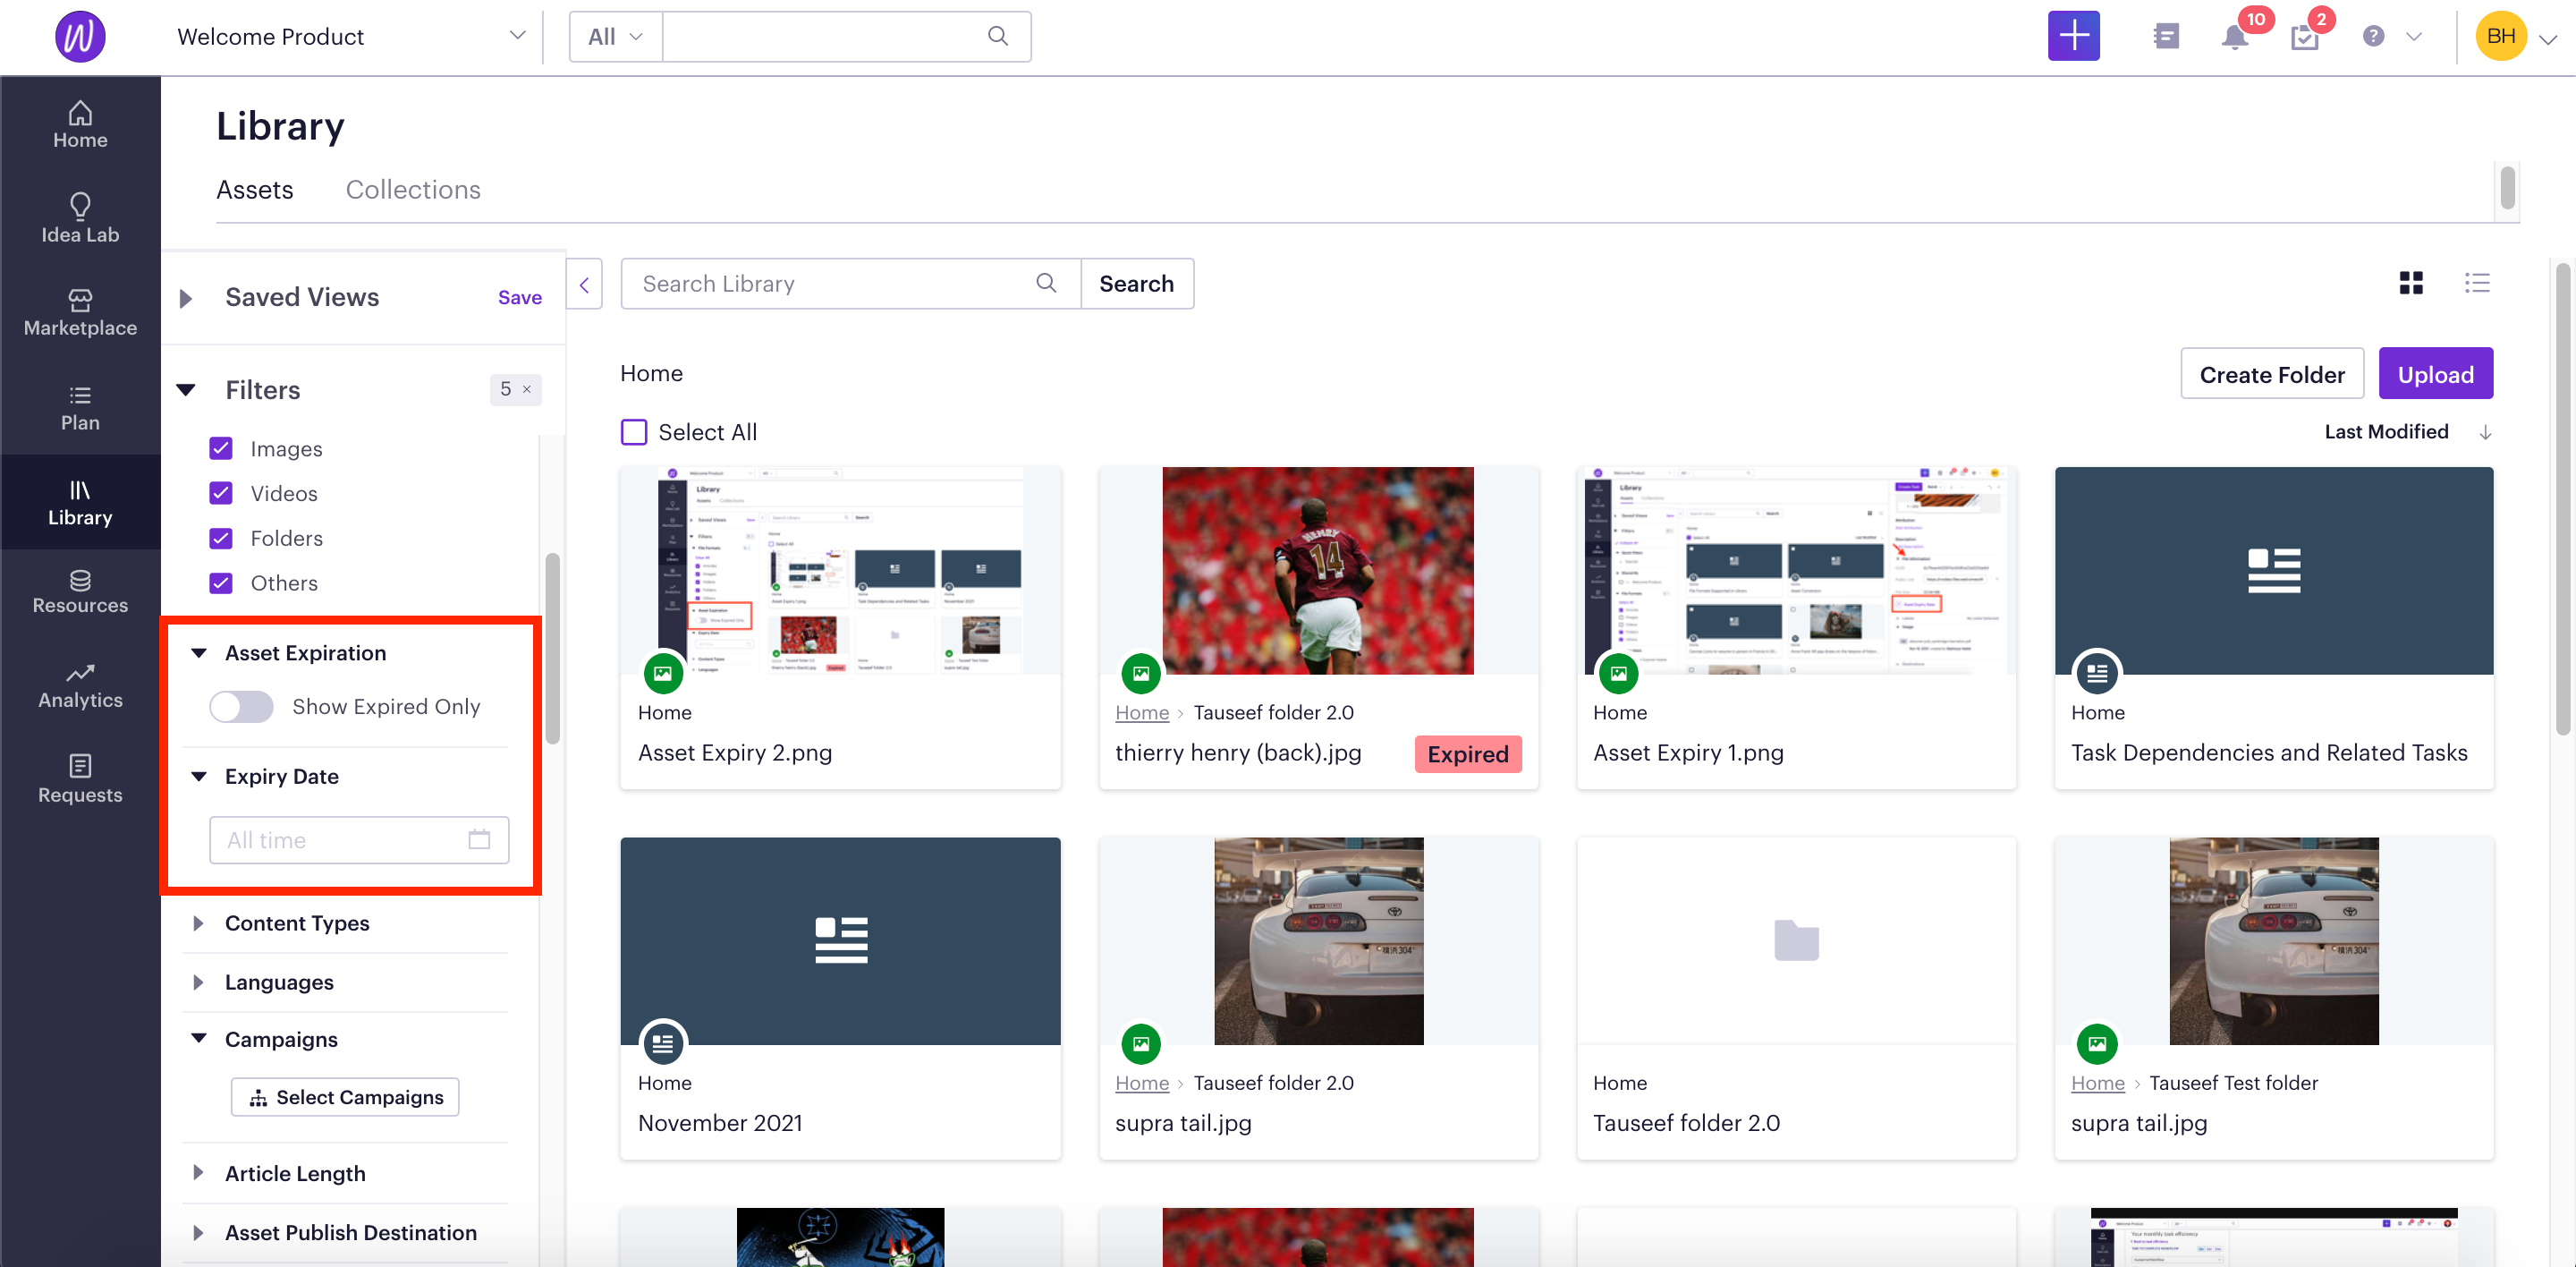Uncheck the Images filter
The image size is (2576, 1267).
coord(221,448)
